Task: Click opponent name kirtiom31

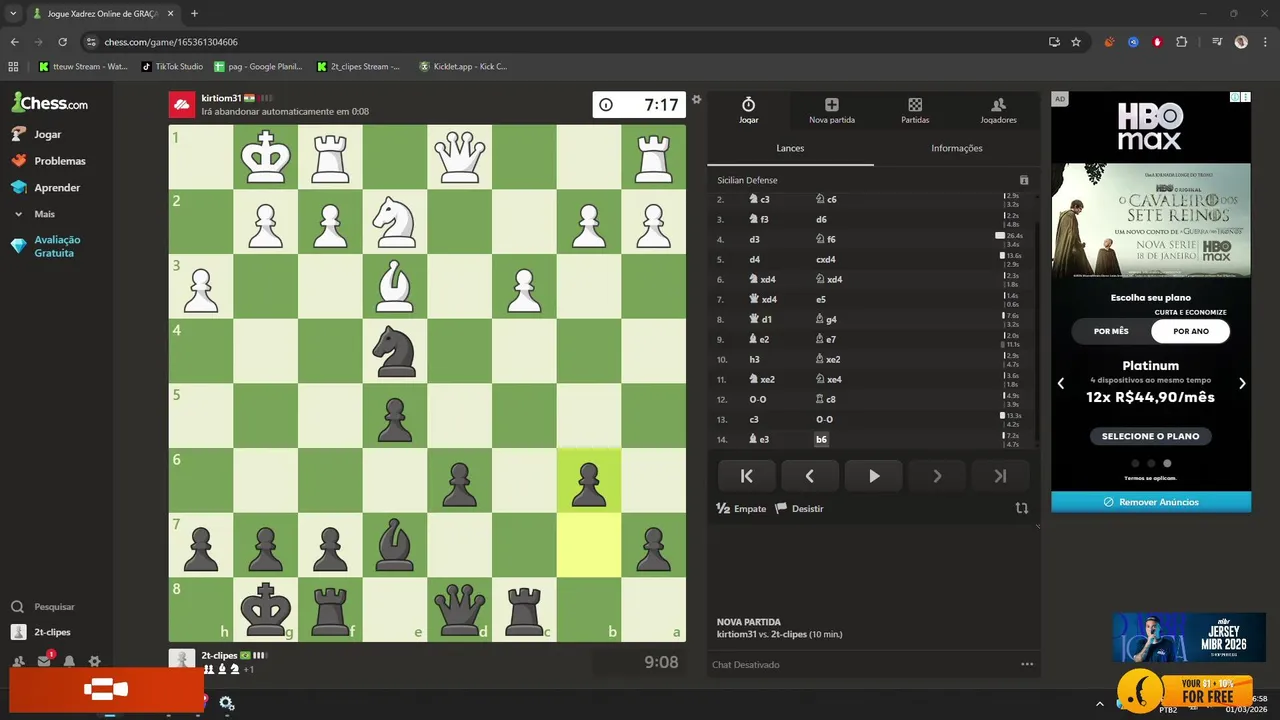Action: (221, 98)
